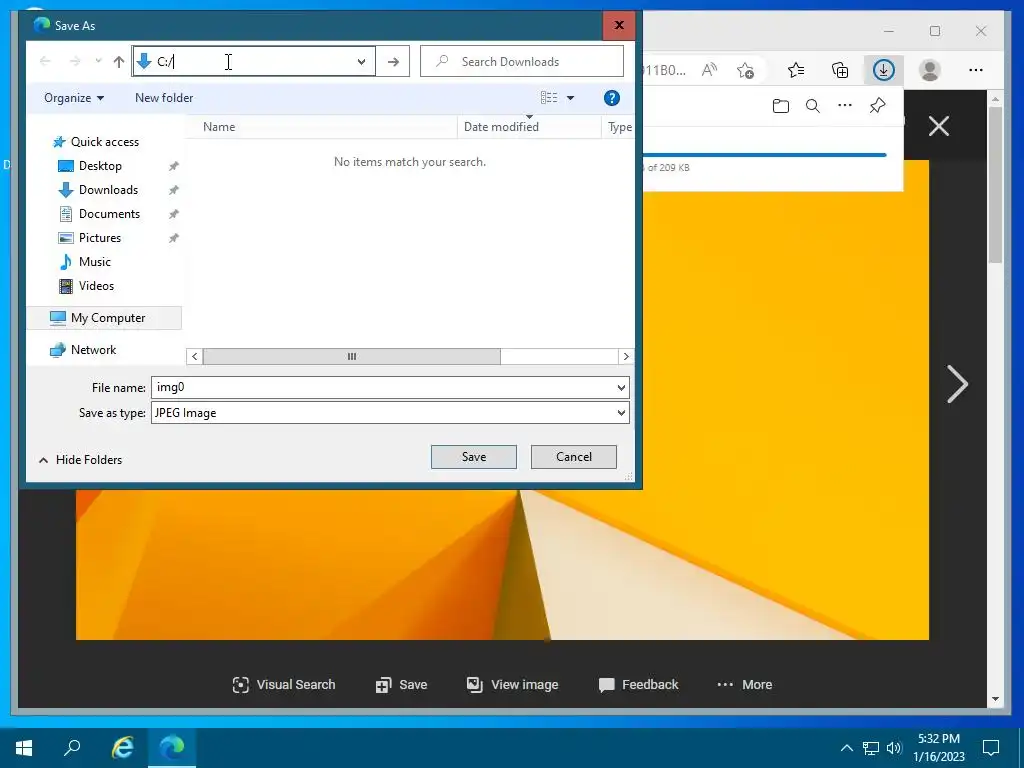Click the download progress bar
Image resolution: width=1024 pixels, height=768 pixels.
(764, 155)
